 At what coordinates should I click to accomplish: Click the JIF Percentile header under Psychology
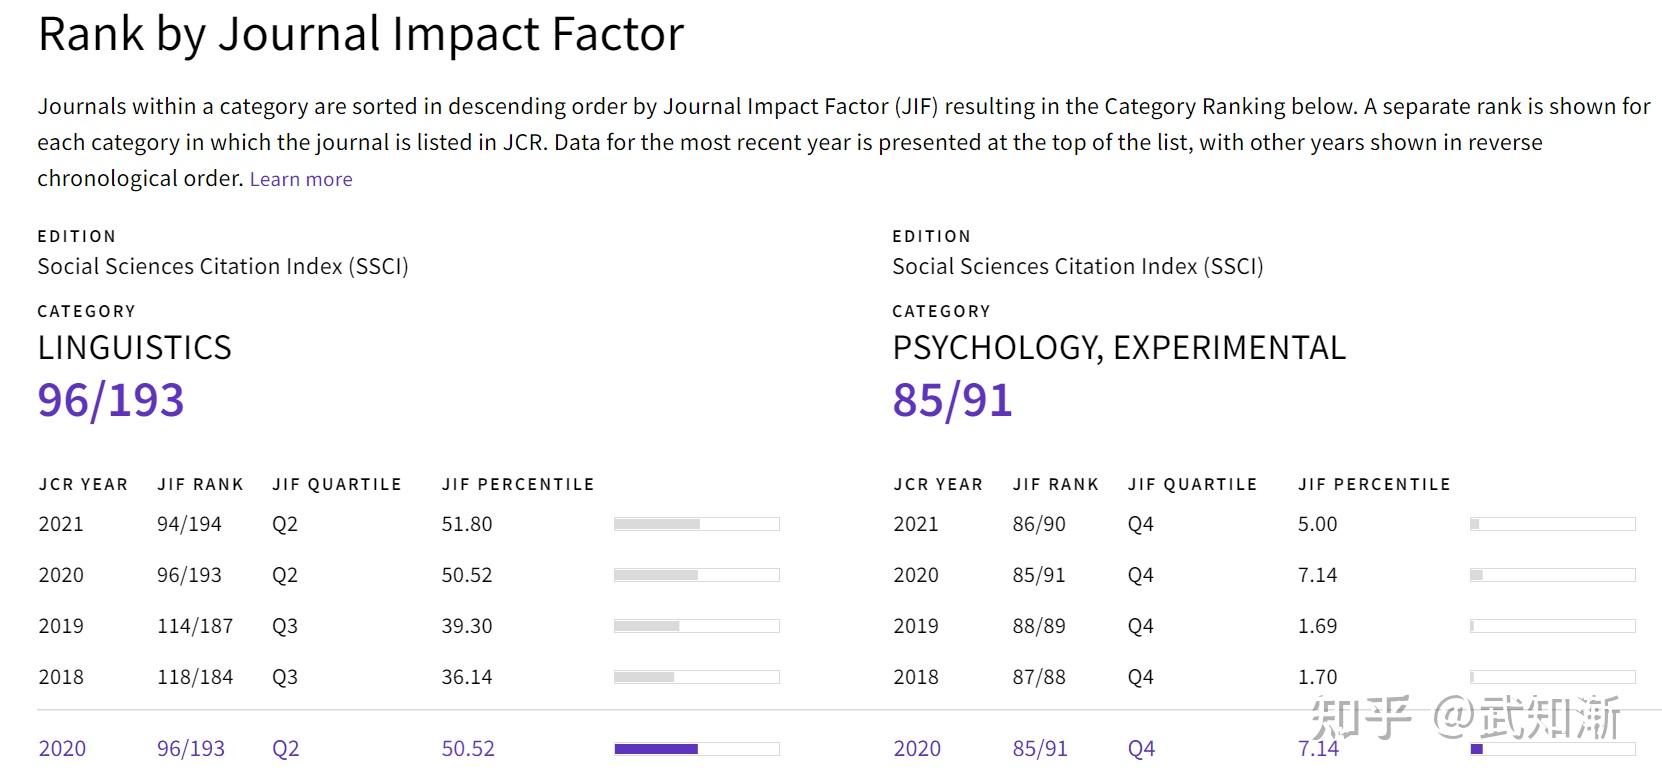pos(1374,484)
